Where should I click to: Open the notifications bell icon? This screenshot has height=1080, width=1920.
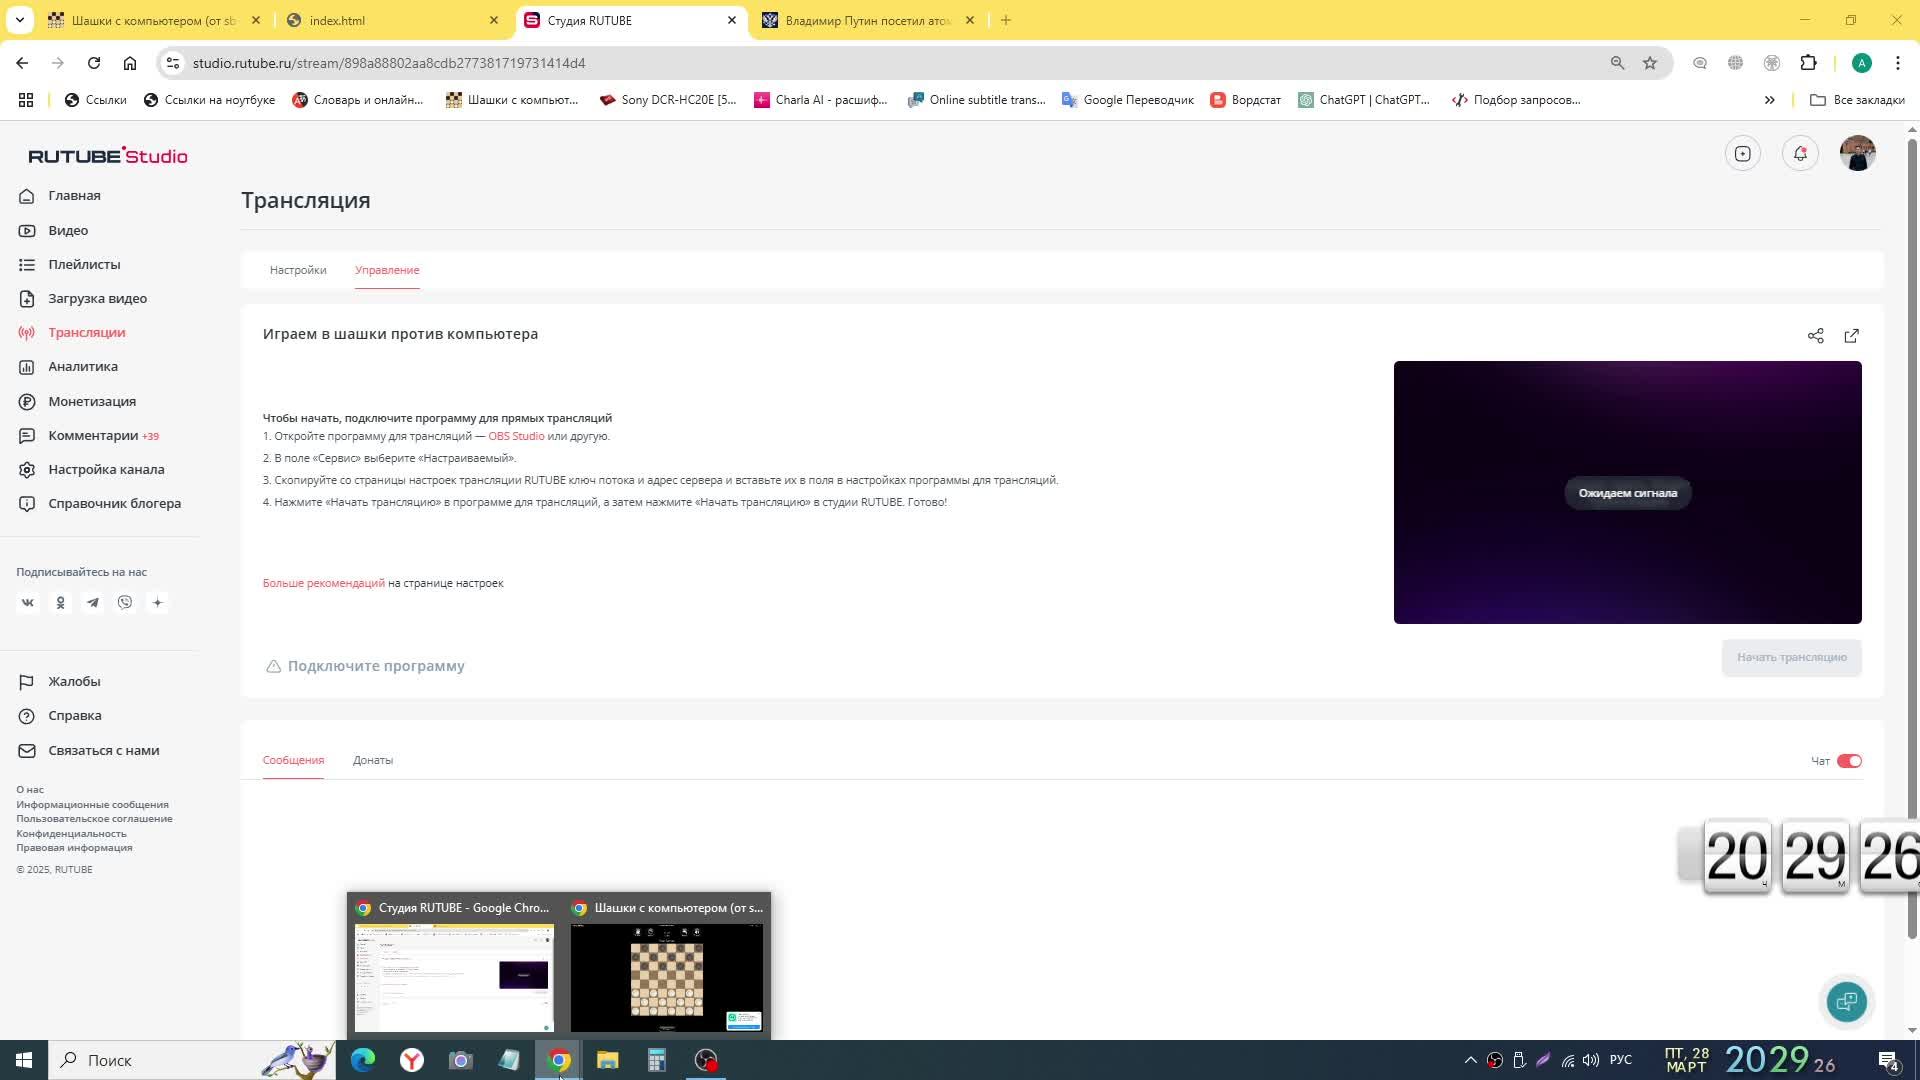point(1800,153)
